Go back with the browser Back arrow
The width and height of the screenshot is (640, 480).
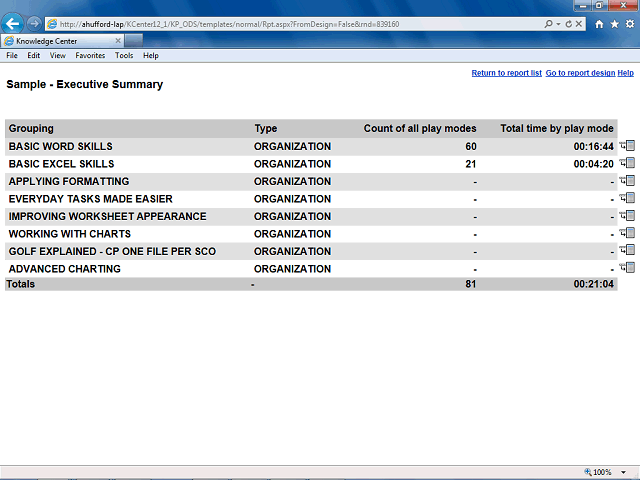12,24
